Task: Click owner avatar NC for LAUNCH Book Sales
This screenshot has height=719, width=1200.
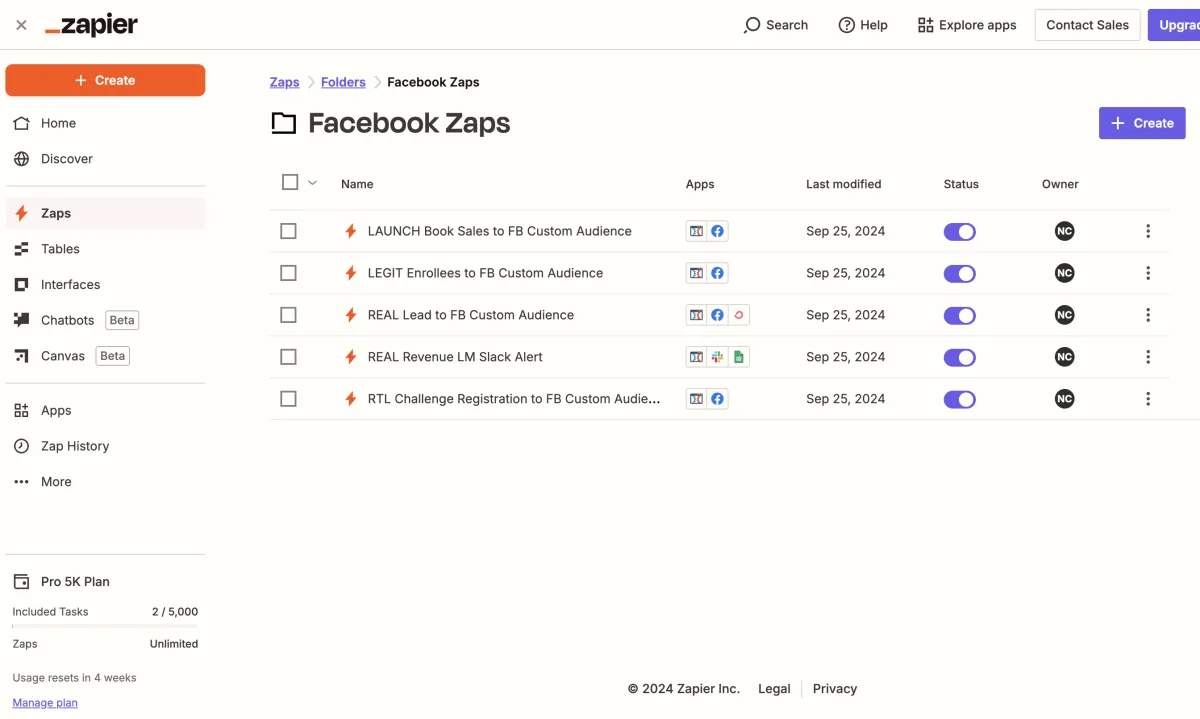Action: click(x=1064, y=231)
